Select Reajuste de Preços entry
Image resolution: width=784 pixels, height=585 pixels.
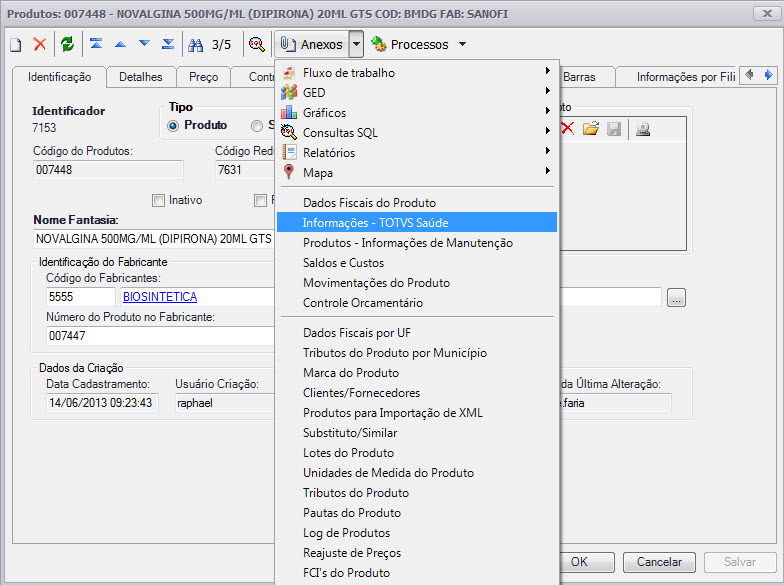pyautogui.click(x=416, y=552)
